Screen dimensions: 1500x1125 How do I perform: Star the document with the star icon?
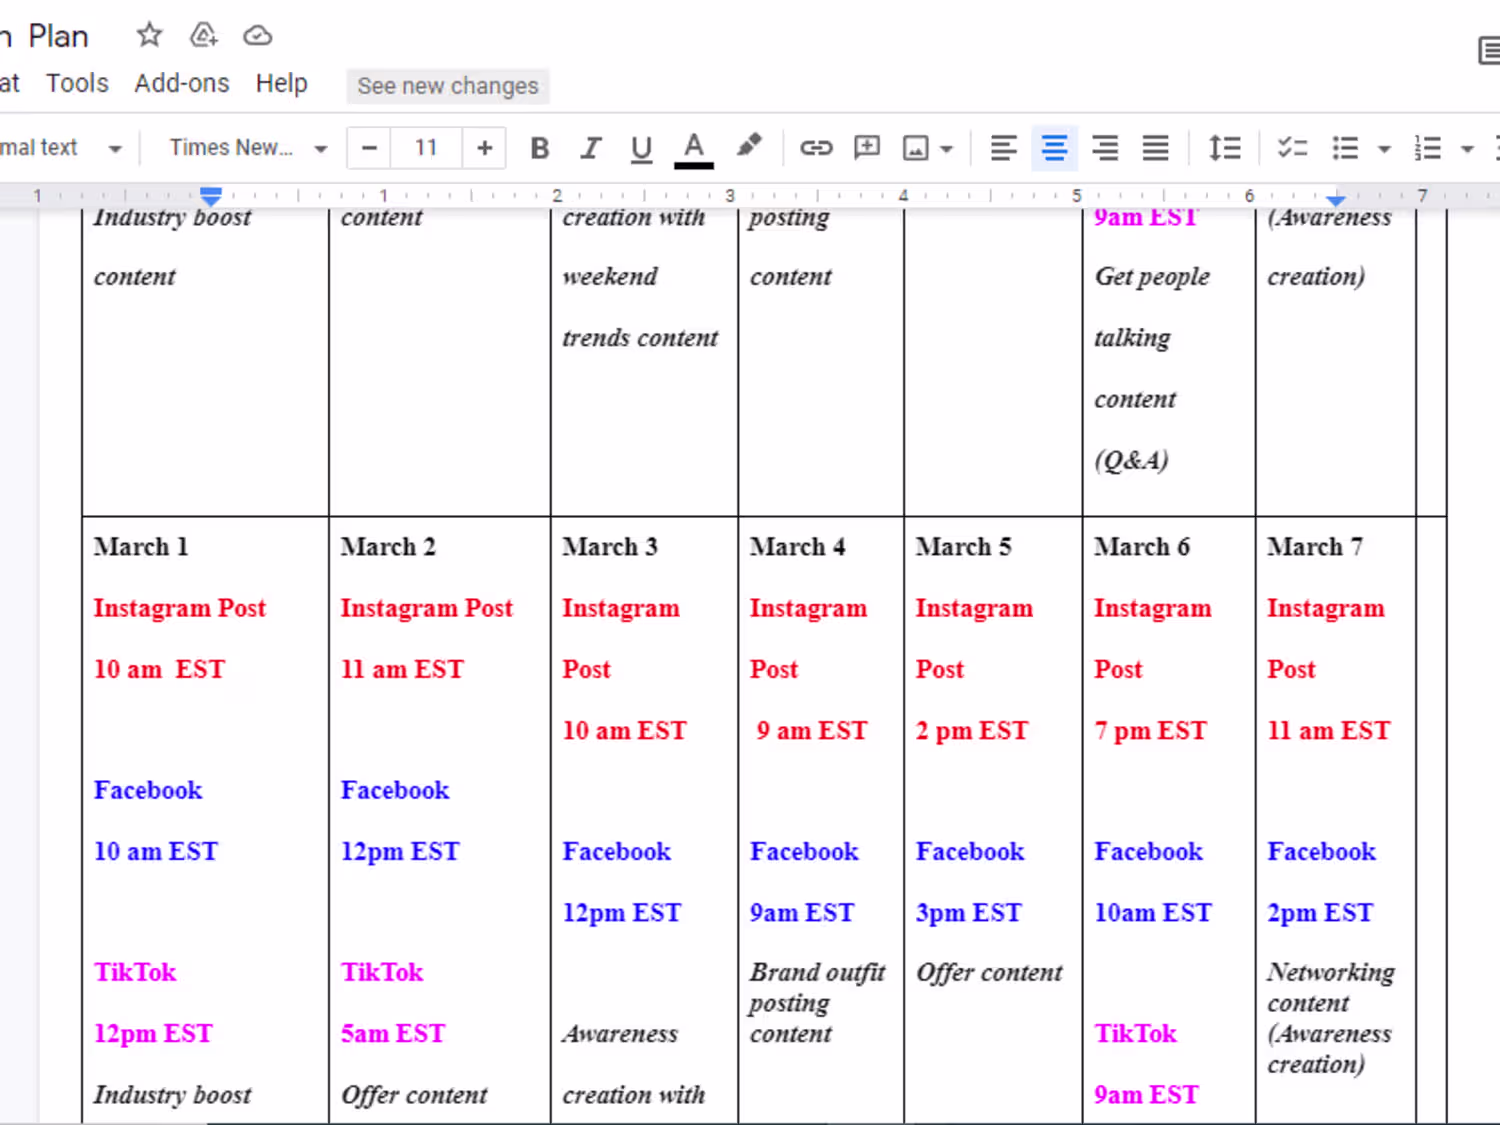[149, 36]
